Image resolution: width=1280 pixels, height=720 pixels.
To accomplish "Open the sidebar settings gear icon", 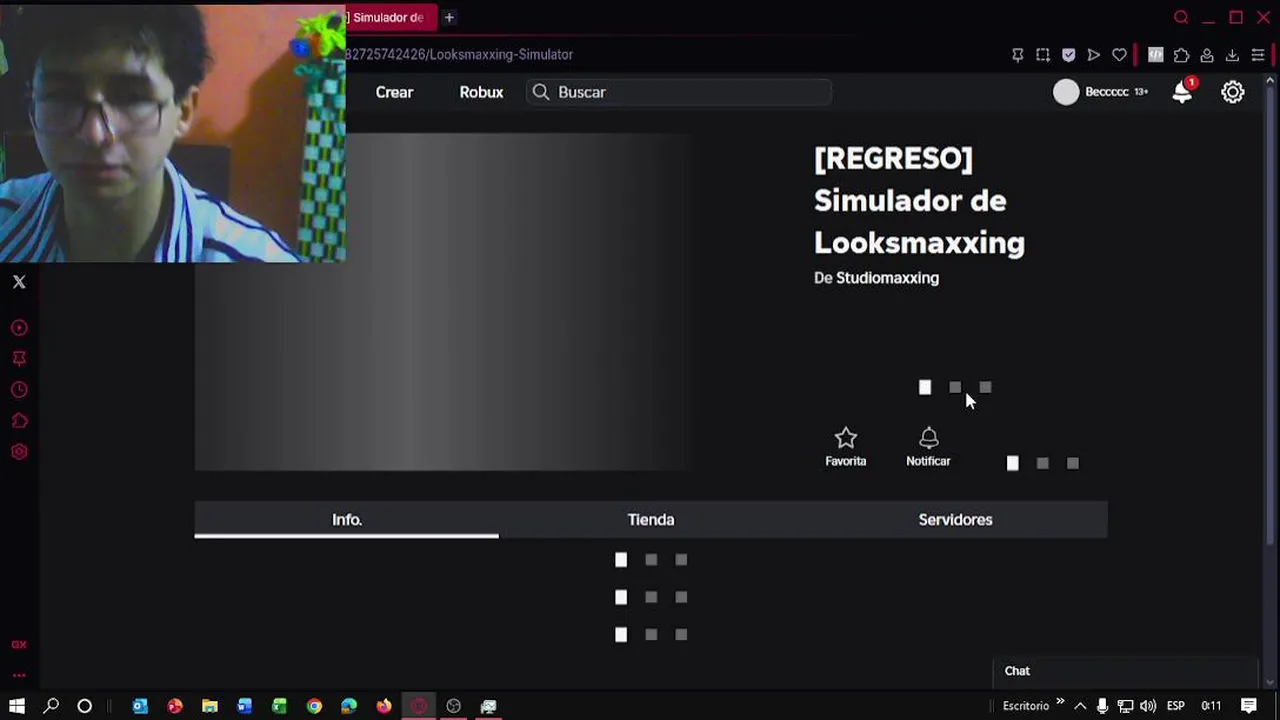I will tap(19, 452).
